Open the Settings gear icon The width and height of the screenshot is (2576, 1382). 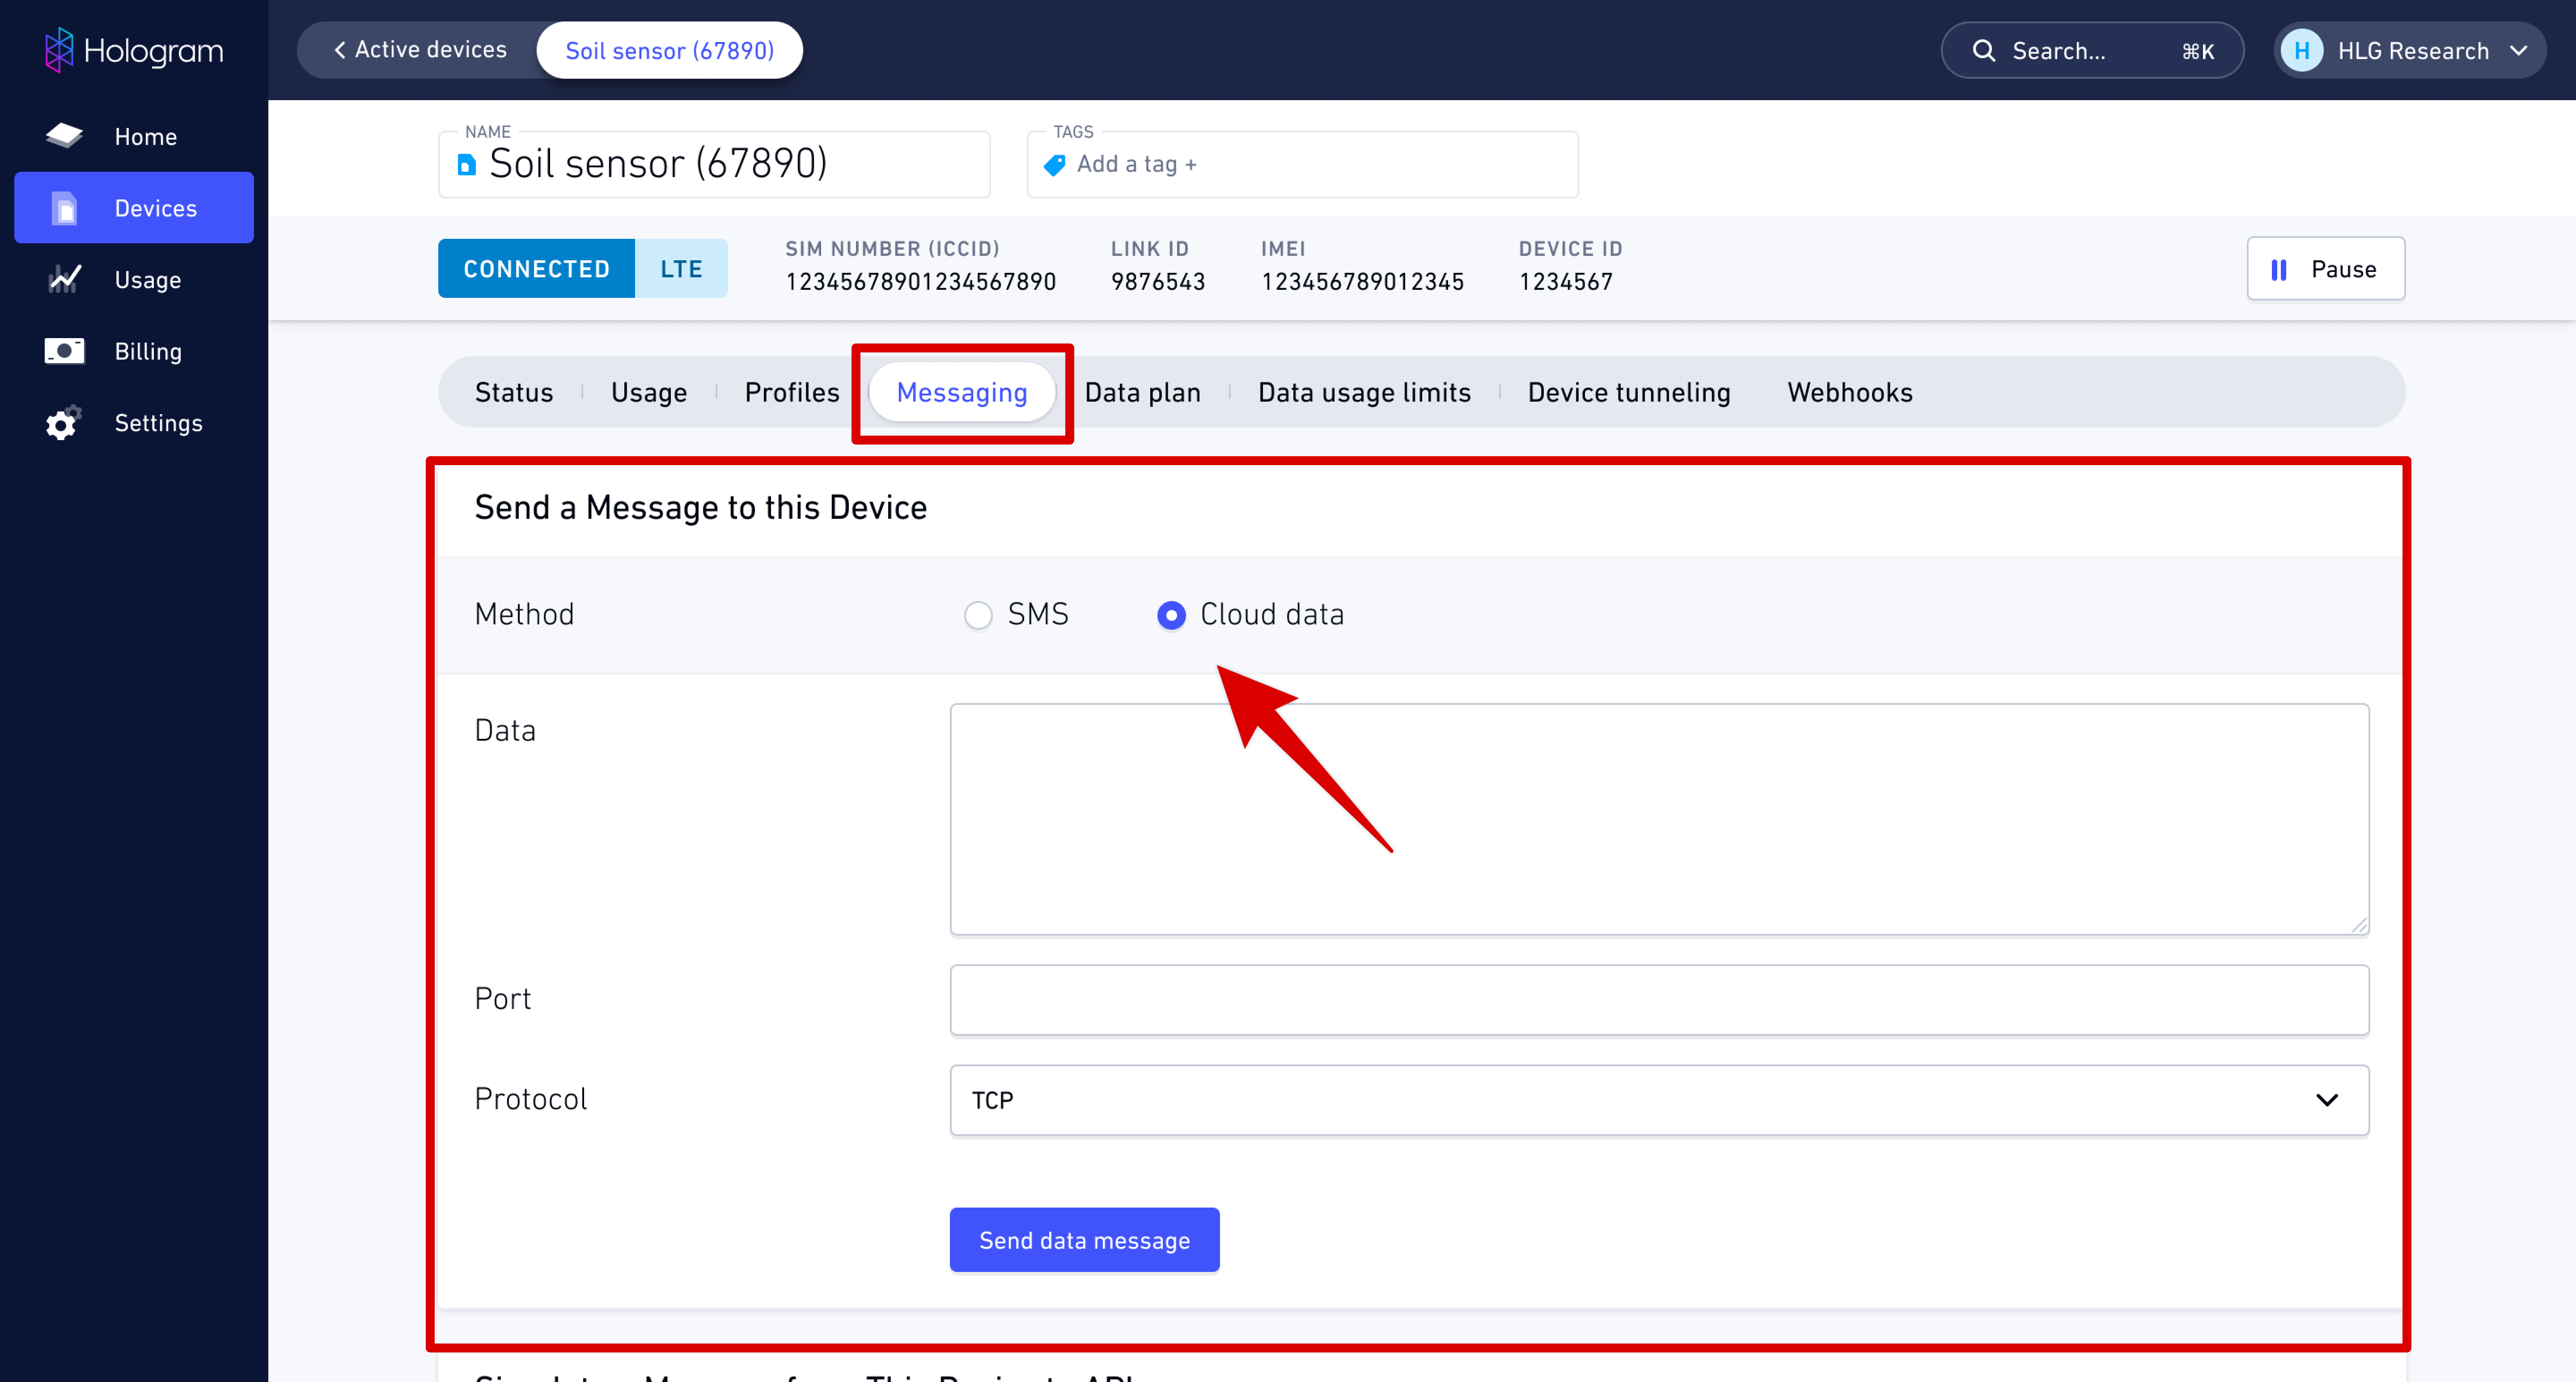[64, 423]
